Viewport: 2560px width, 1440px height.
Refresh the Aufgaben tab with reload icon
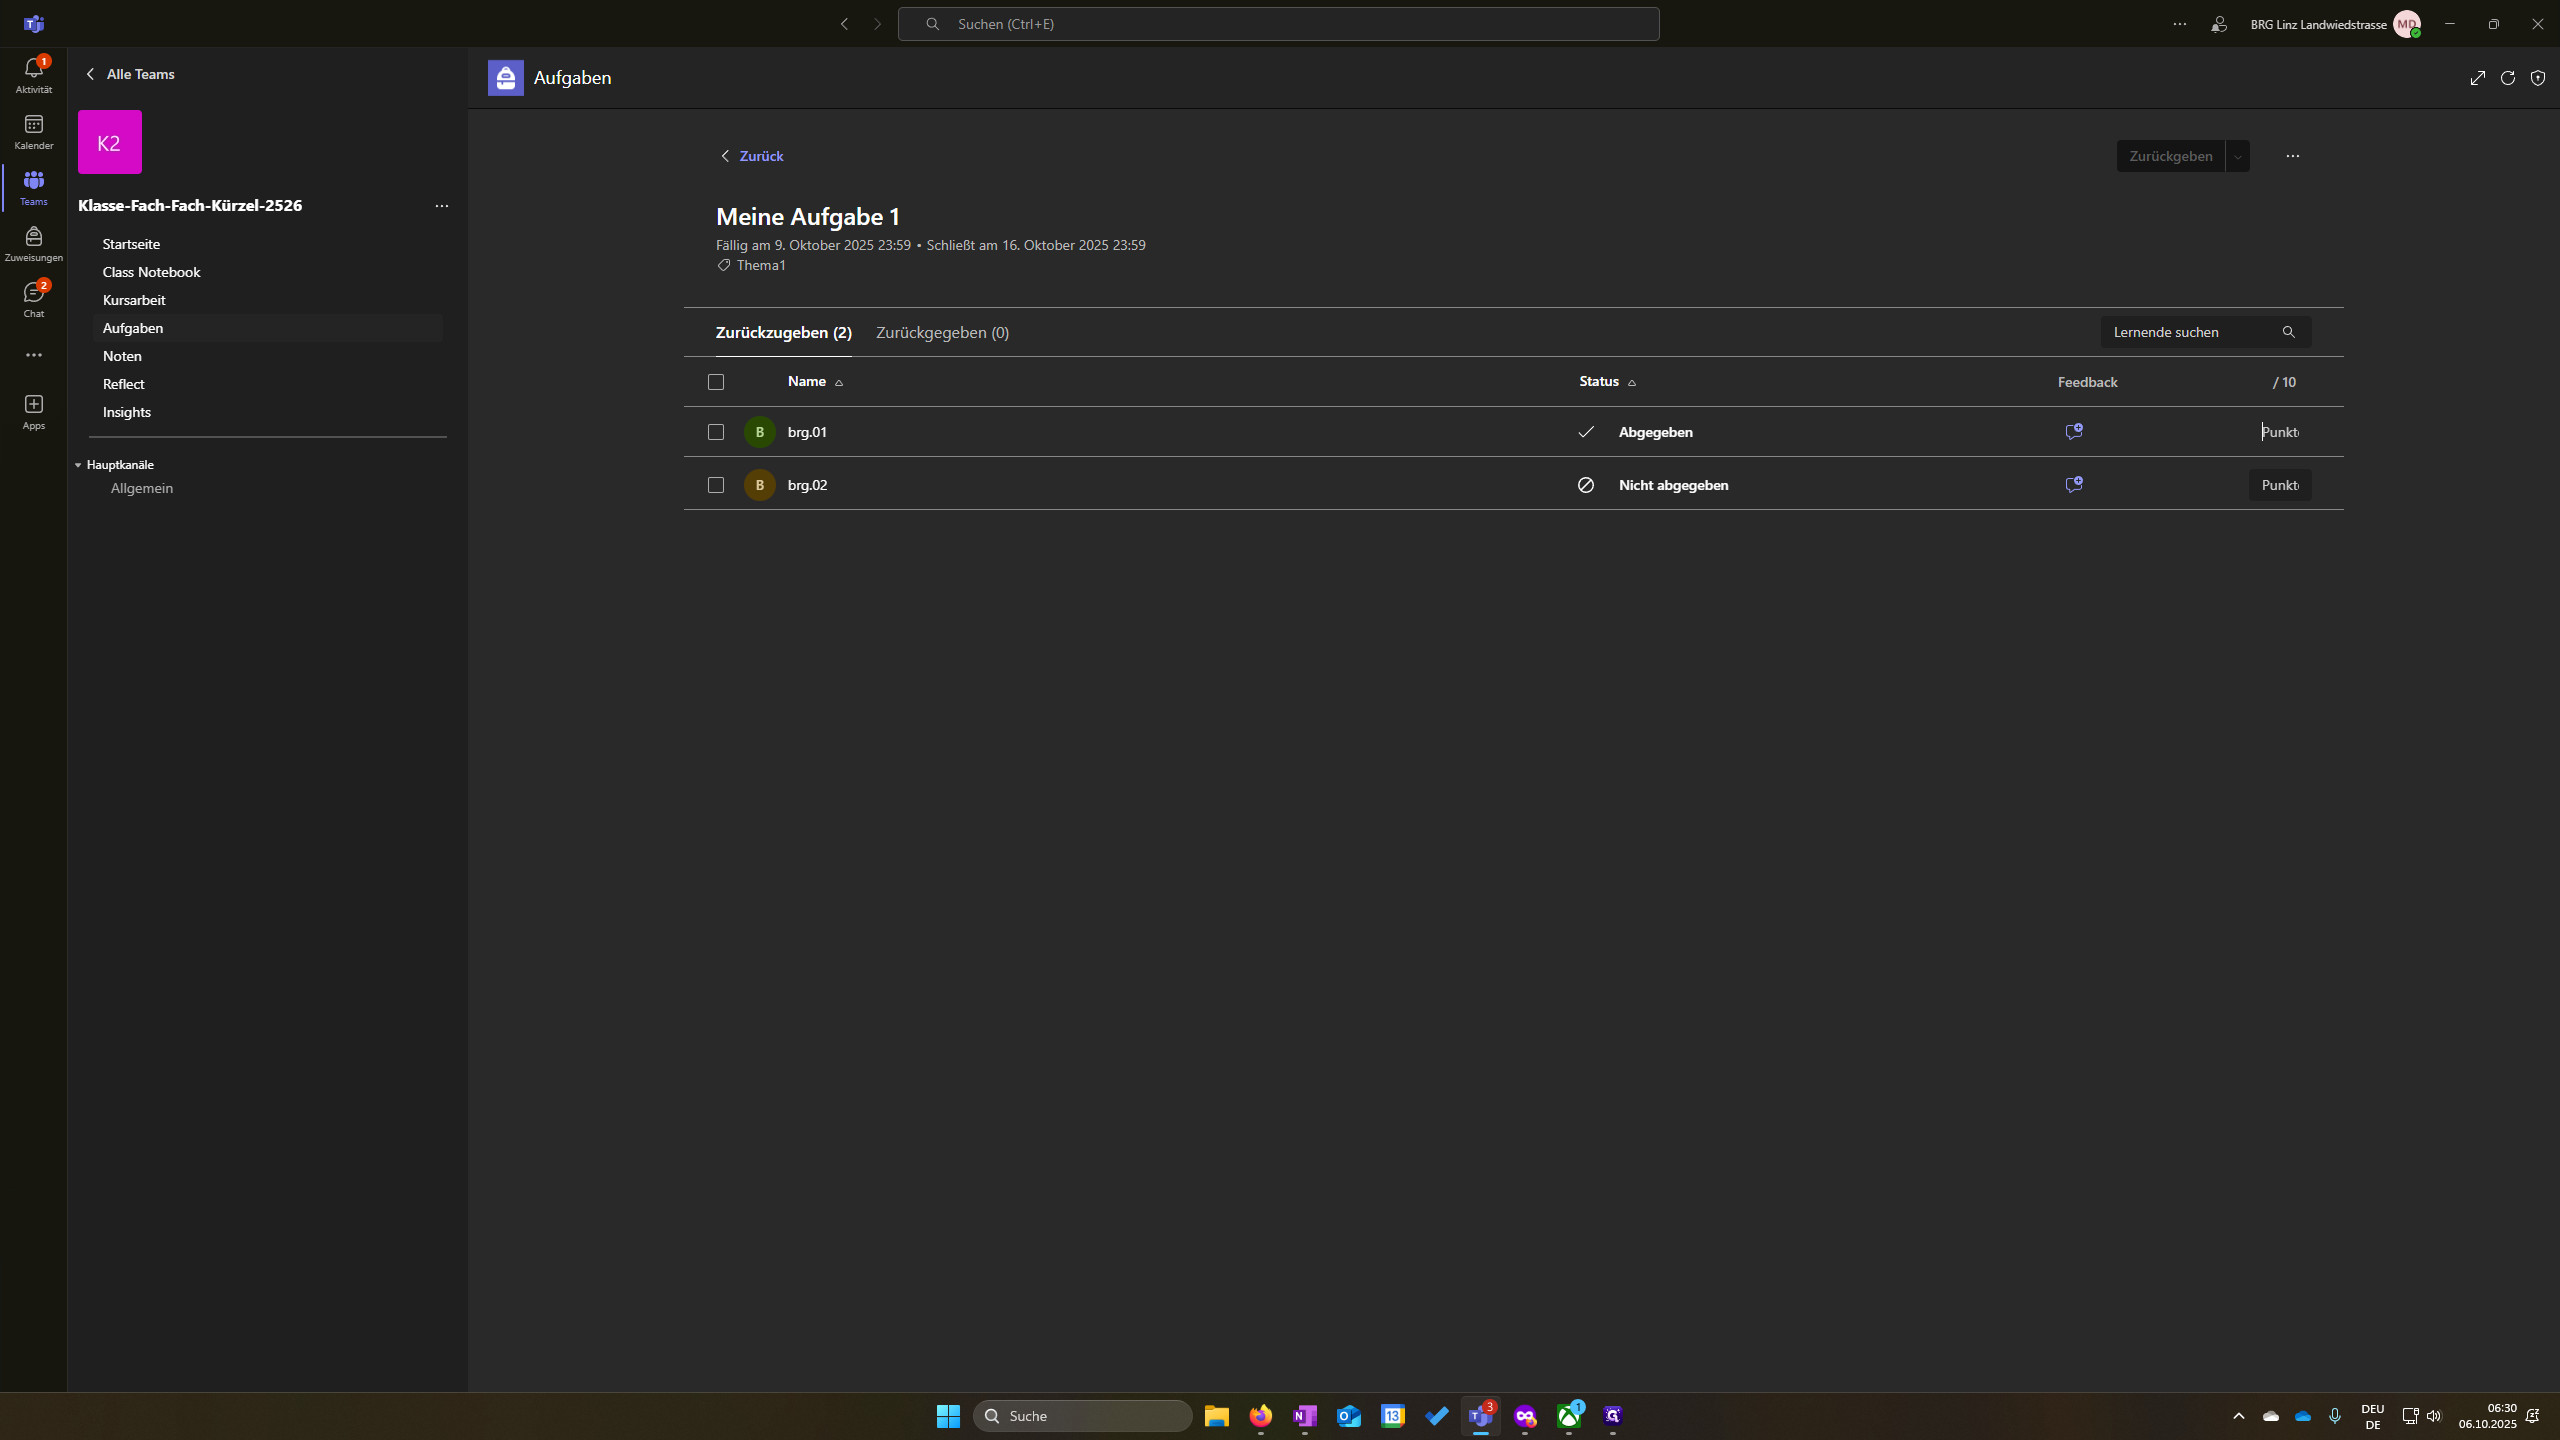[2508, 78]
